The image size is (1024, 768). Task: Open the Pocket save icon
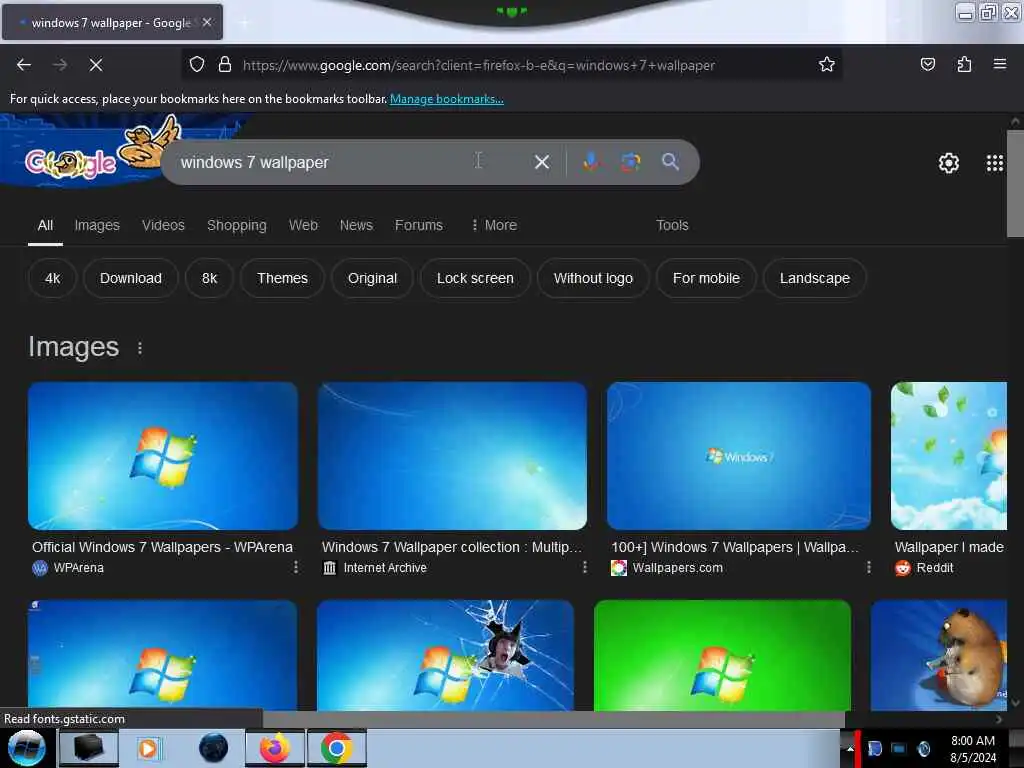[927, 65]
